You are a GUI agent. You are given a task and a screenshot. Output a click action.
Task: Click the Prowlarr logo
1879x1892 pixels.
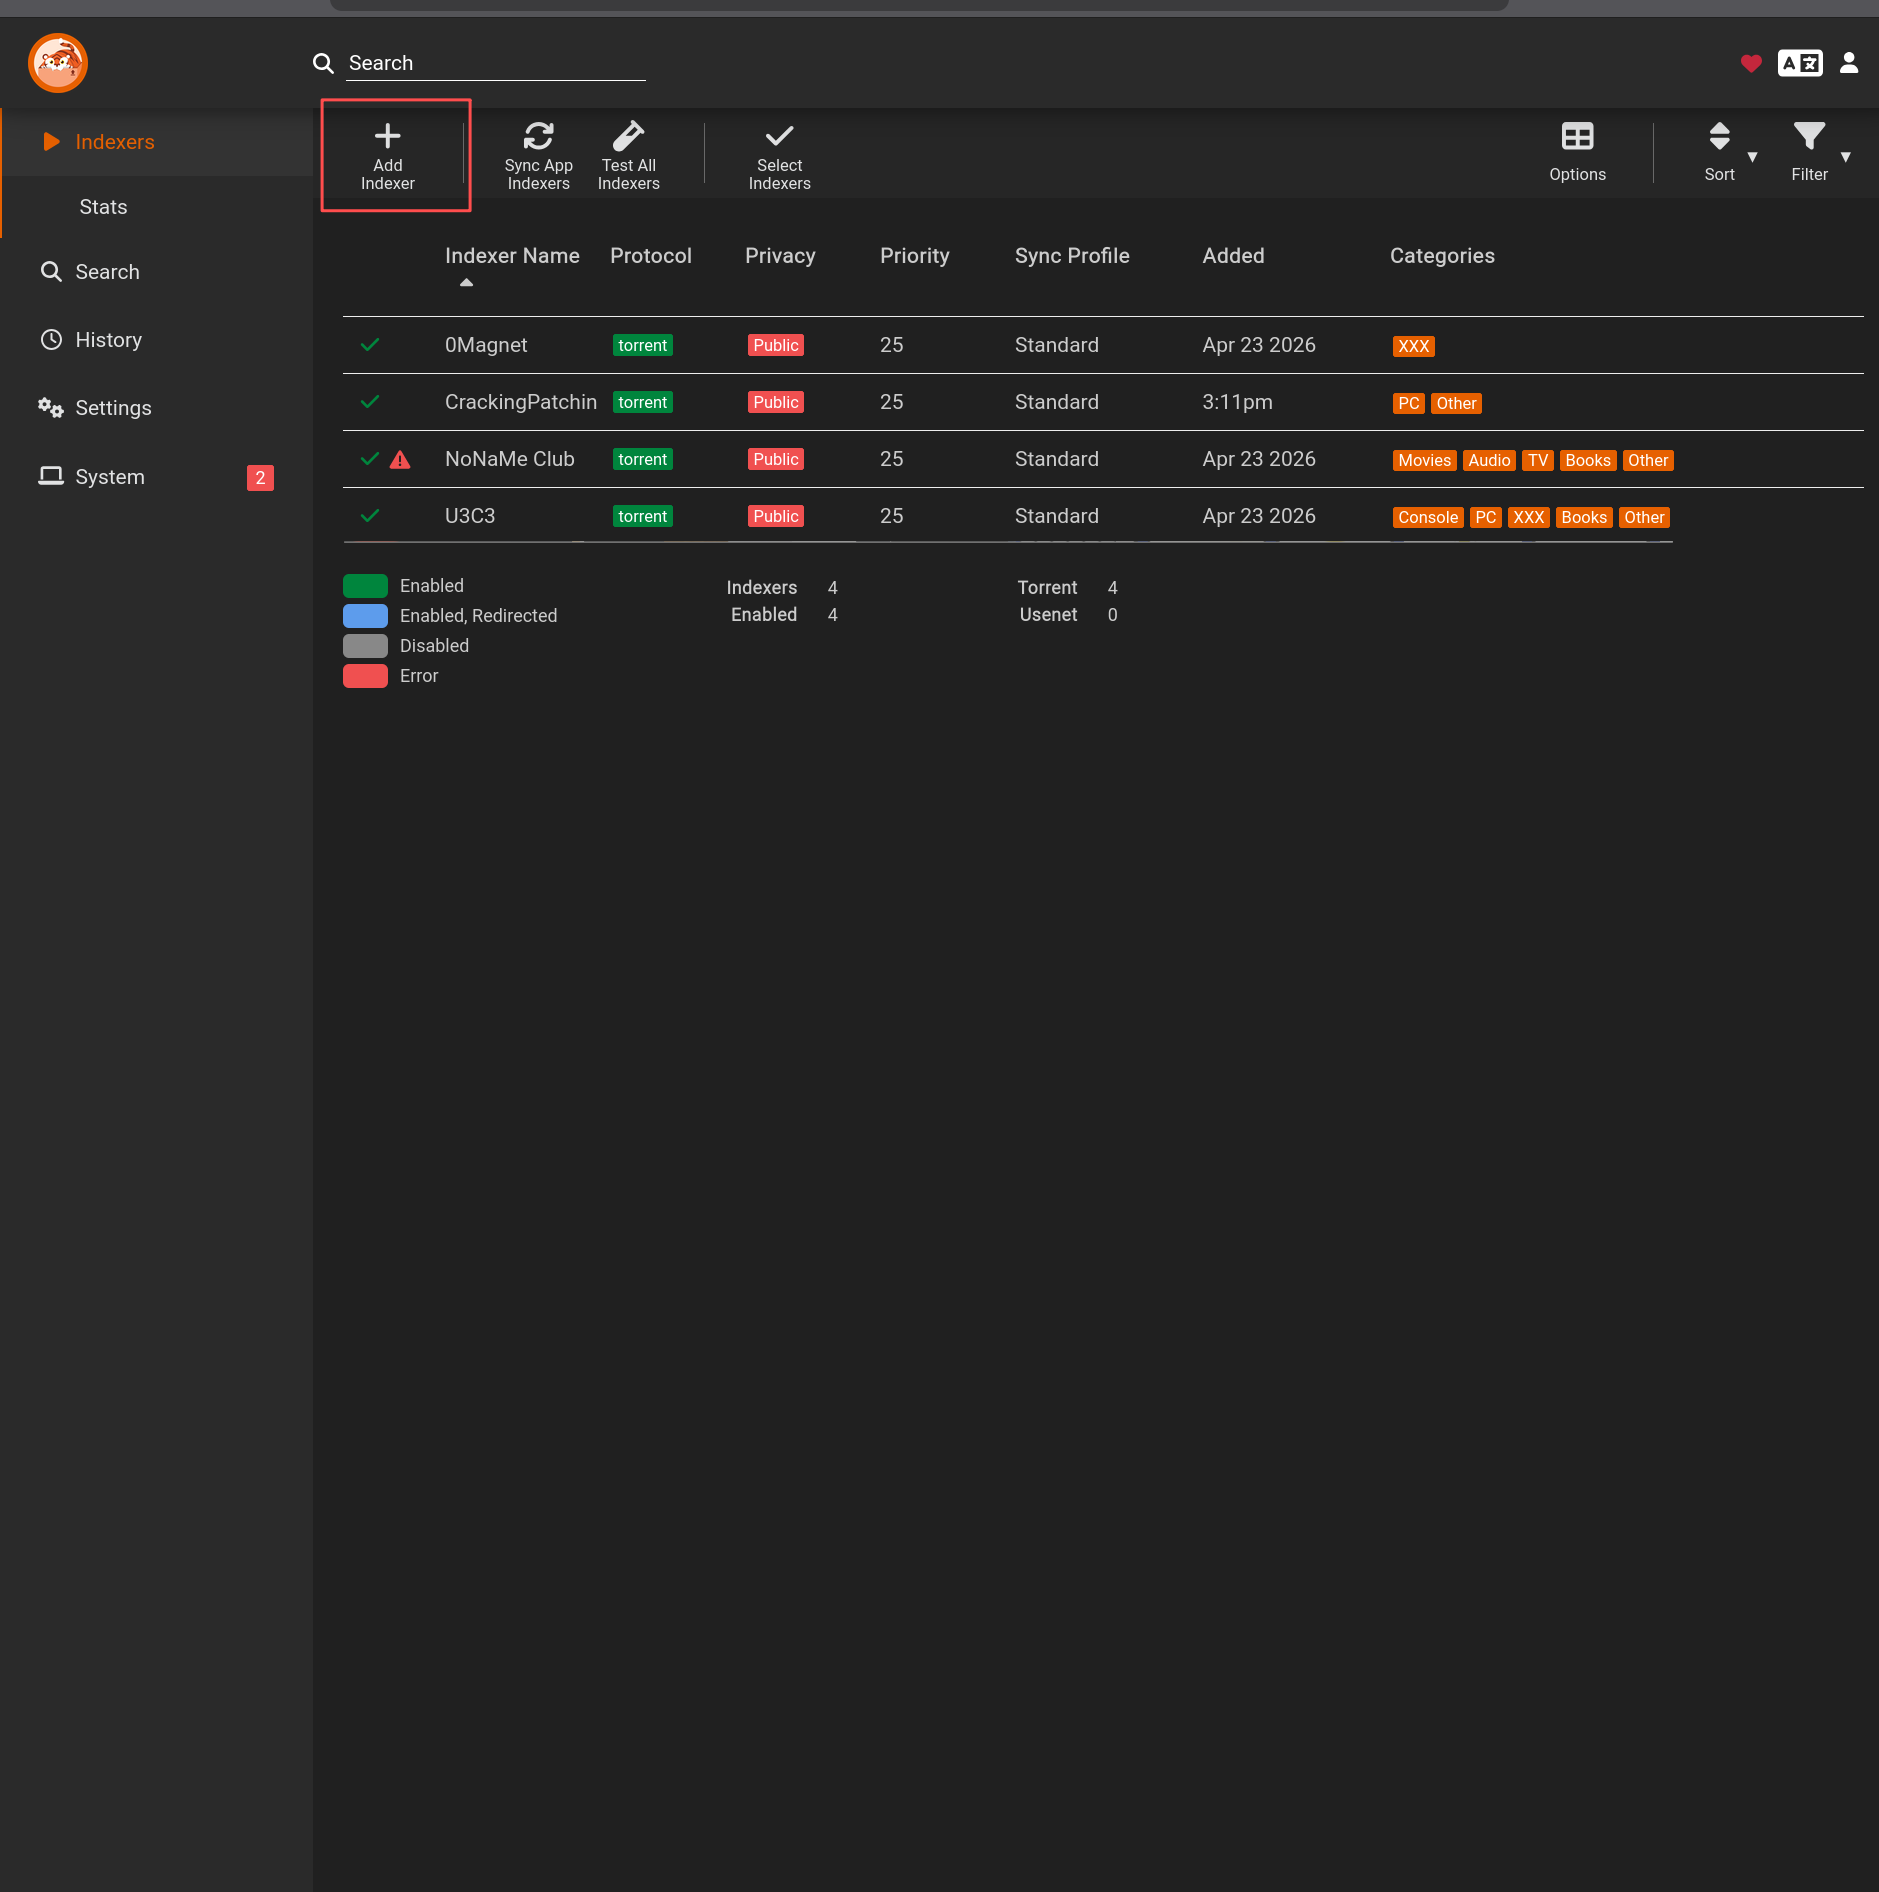(x=58, y=63)
